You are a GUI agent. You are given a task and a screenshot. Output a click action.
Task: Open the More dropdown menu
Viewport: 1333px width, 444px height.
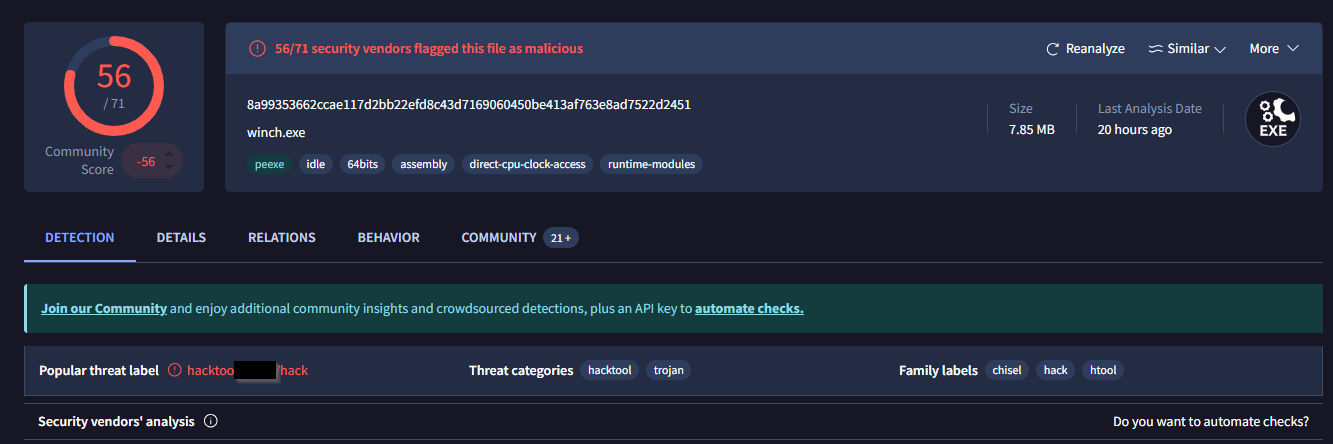(1273, 49)
